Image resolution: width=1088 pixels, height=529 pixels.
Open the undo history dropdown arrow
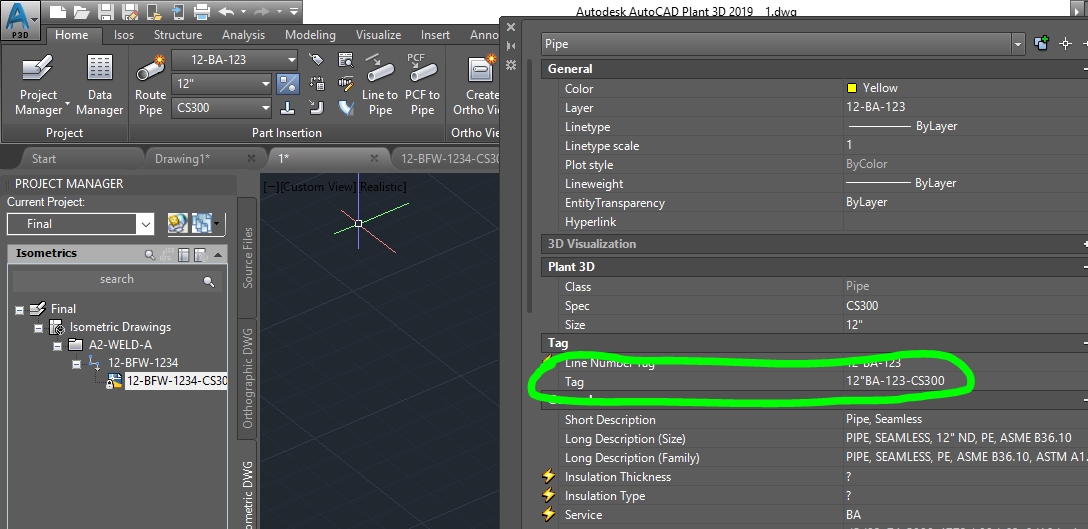(244, 12)
